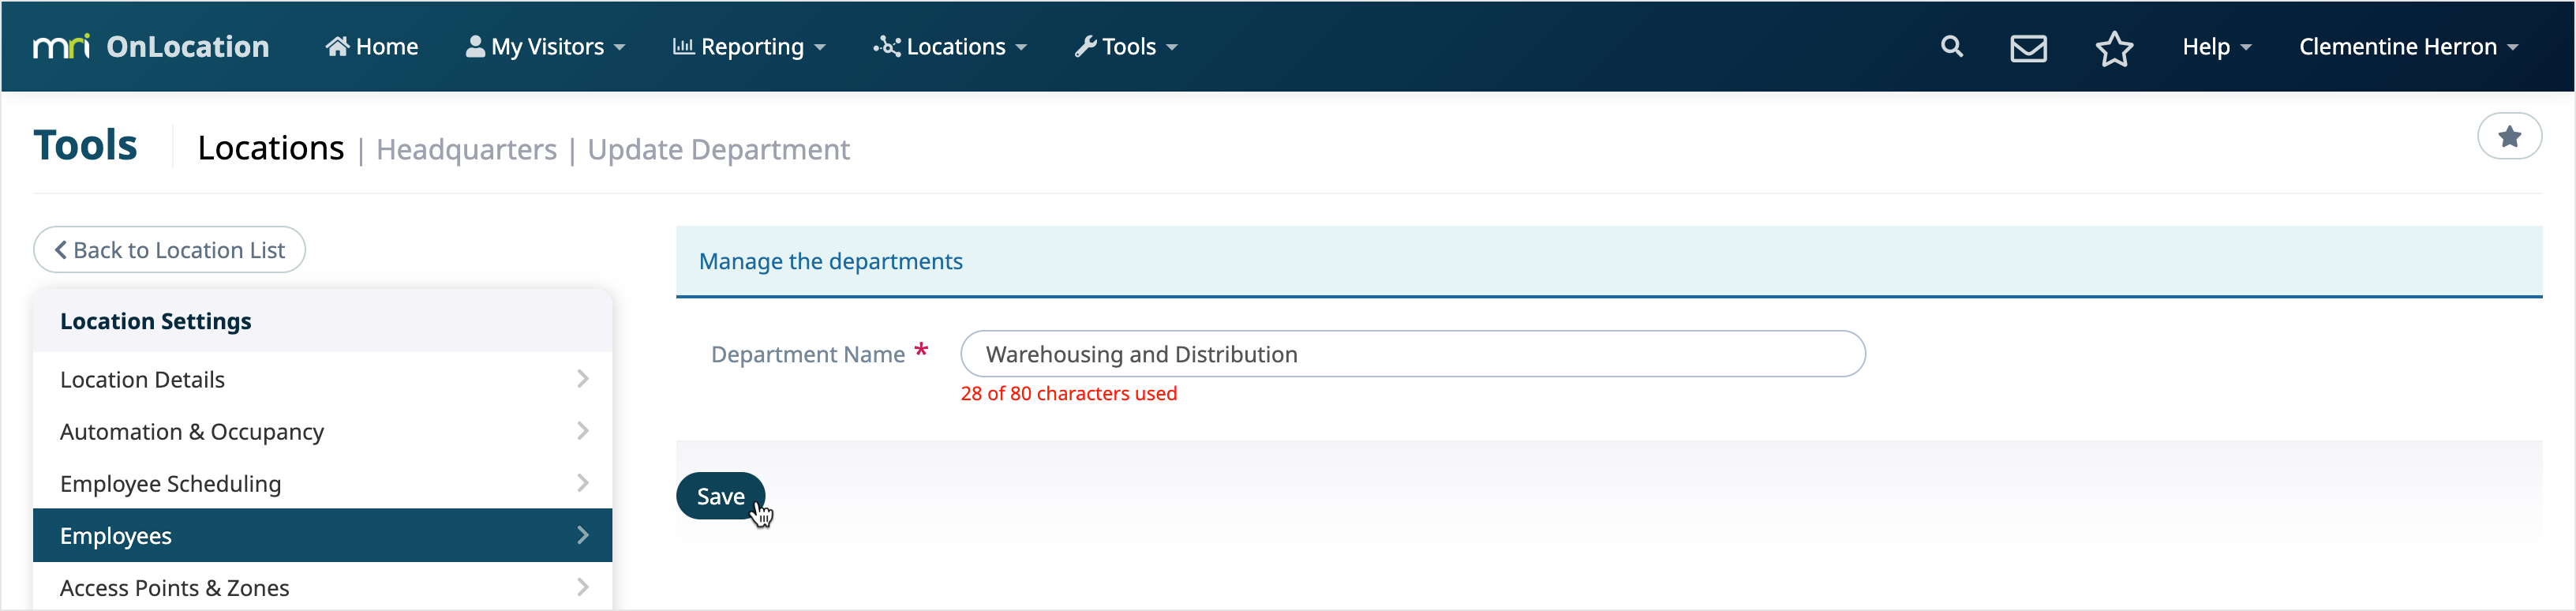Click the MRI OnLocation logo
This screenshot has width=2576, height=611.
(151, 47)
